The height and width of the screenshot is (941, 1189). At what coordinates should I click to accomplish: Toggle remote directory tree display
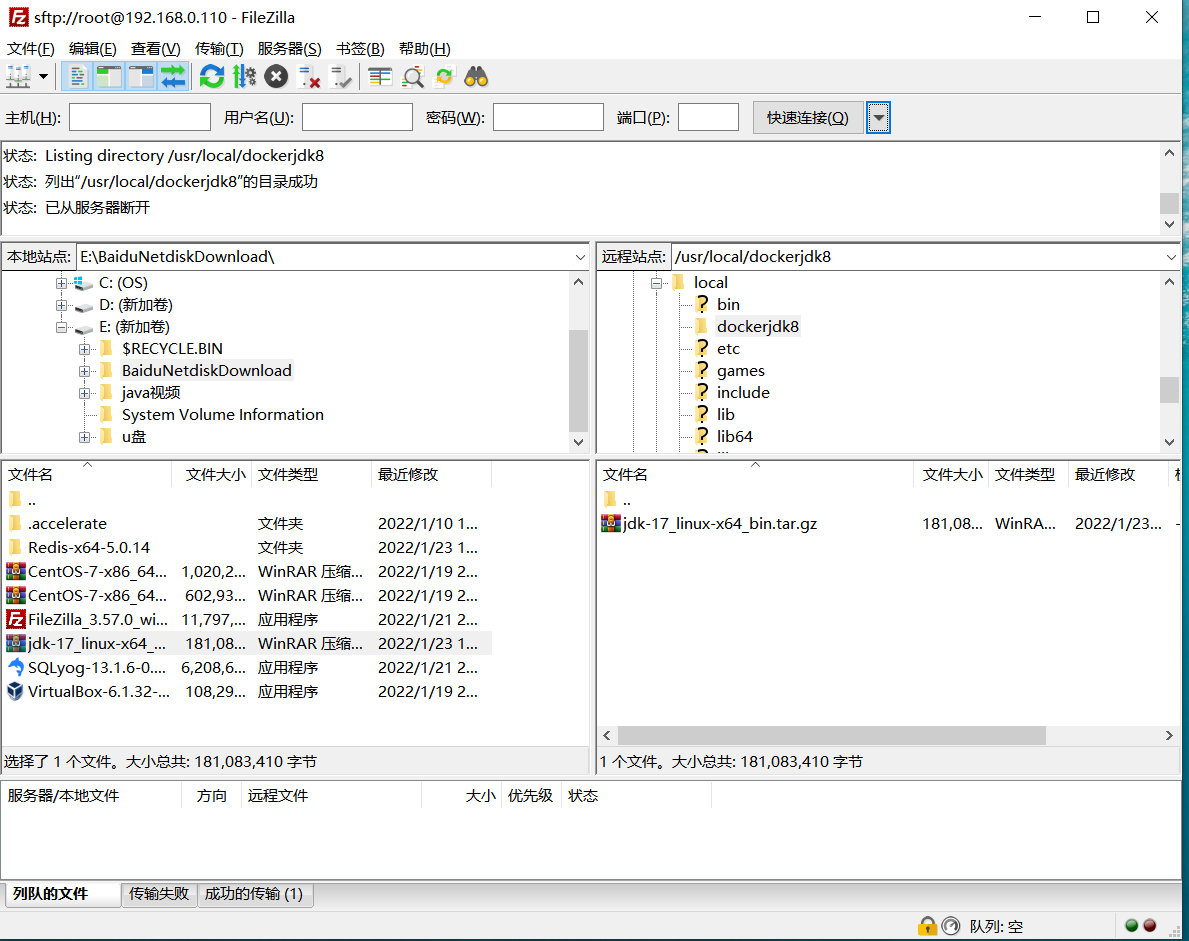pos(141,77)
